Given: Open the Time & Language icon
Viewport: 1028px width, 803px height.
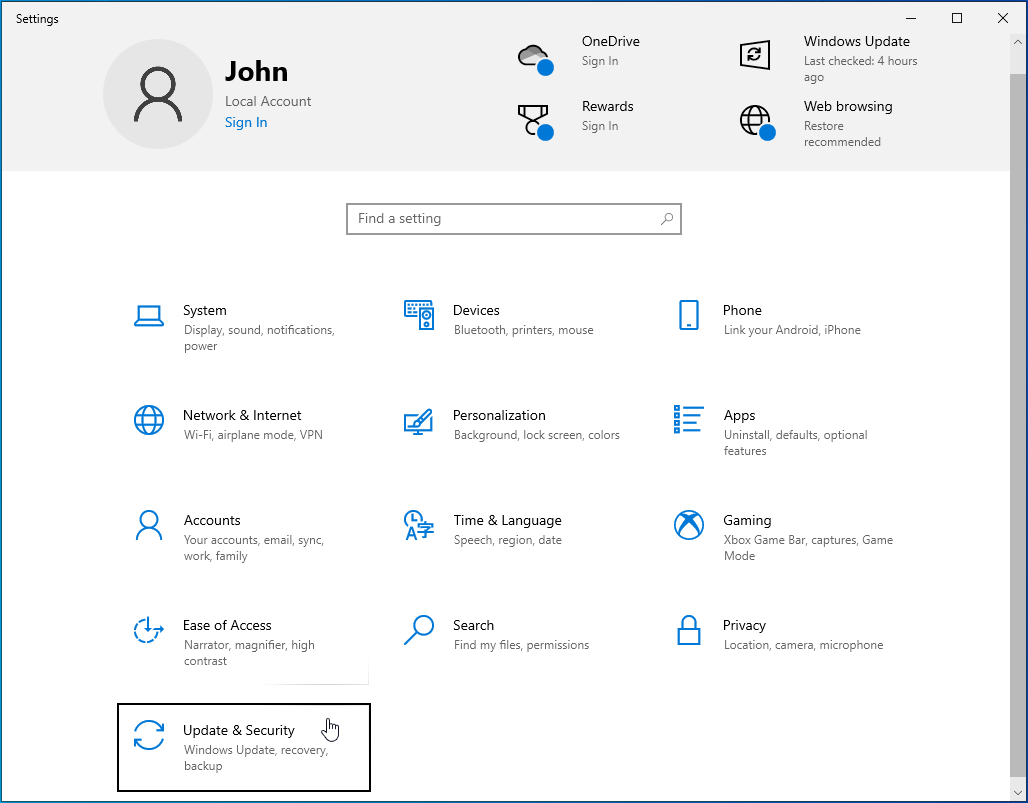Looking at the screenshot, I should pos(418,525).
